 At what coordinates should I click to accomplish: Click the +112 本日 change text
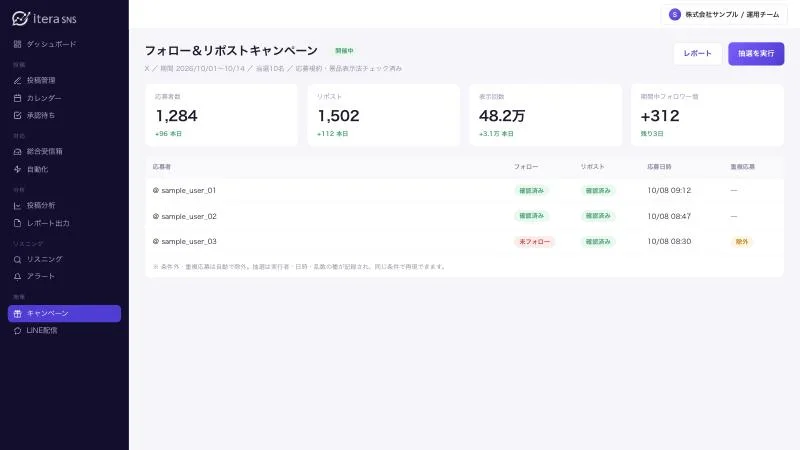(x=332, y=134)
